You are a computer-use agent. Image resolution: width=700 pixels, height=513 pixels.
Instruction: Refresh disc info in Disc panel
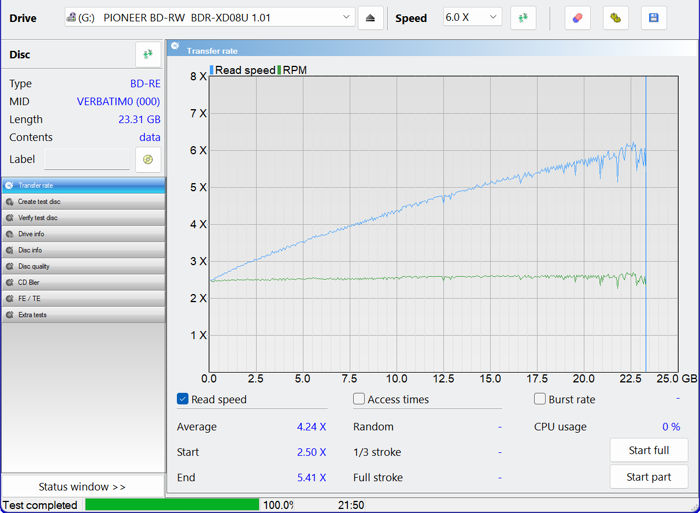pos(148,55)
